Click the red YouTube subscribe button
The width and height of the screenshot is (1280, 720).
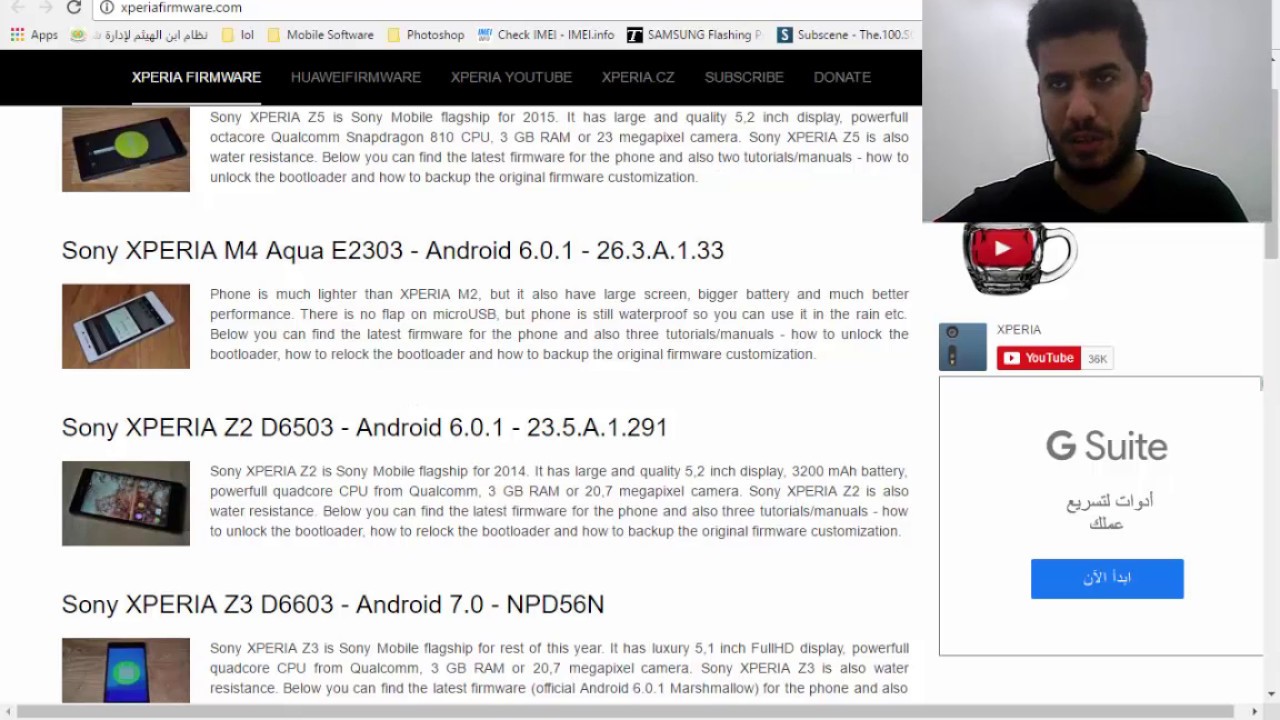(x=1039, y=358)
